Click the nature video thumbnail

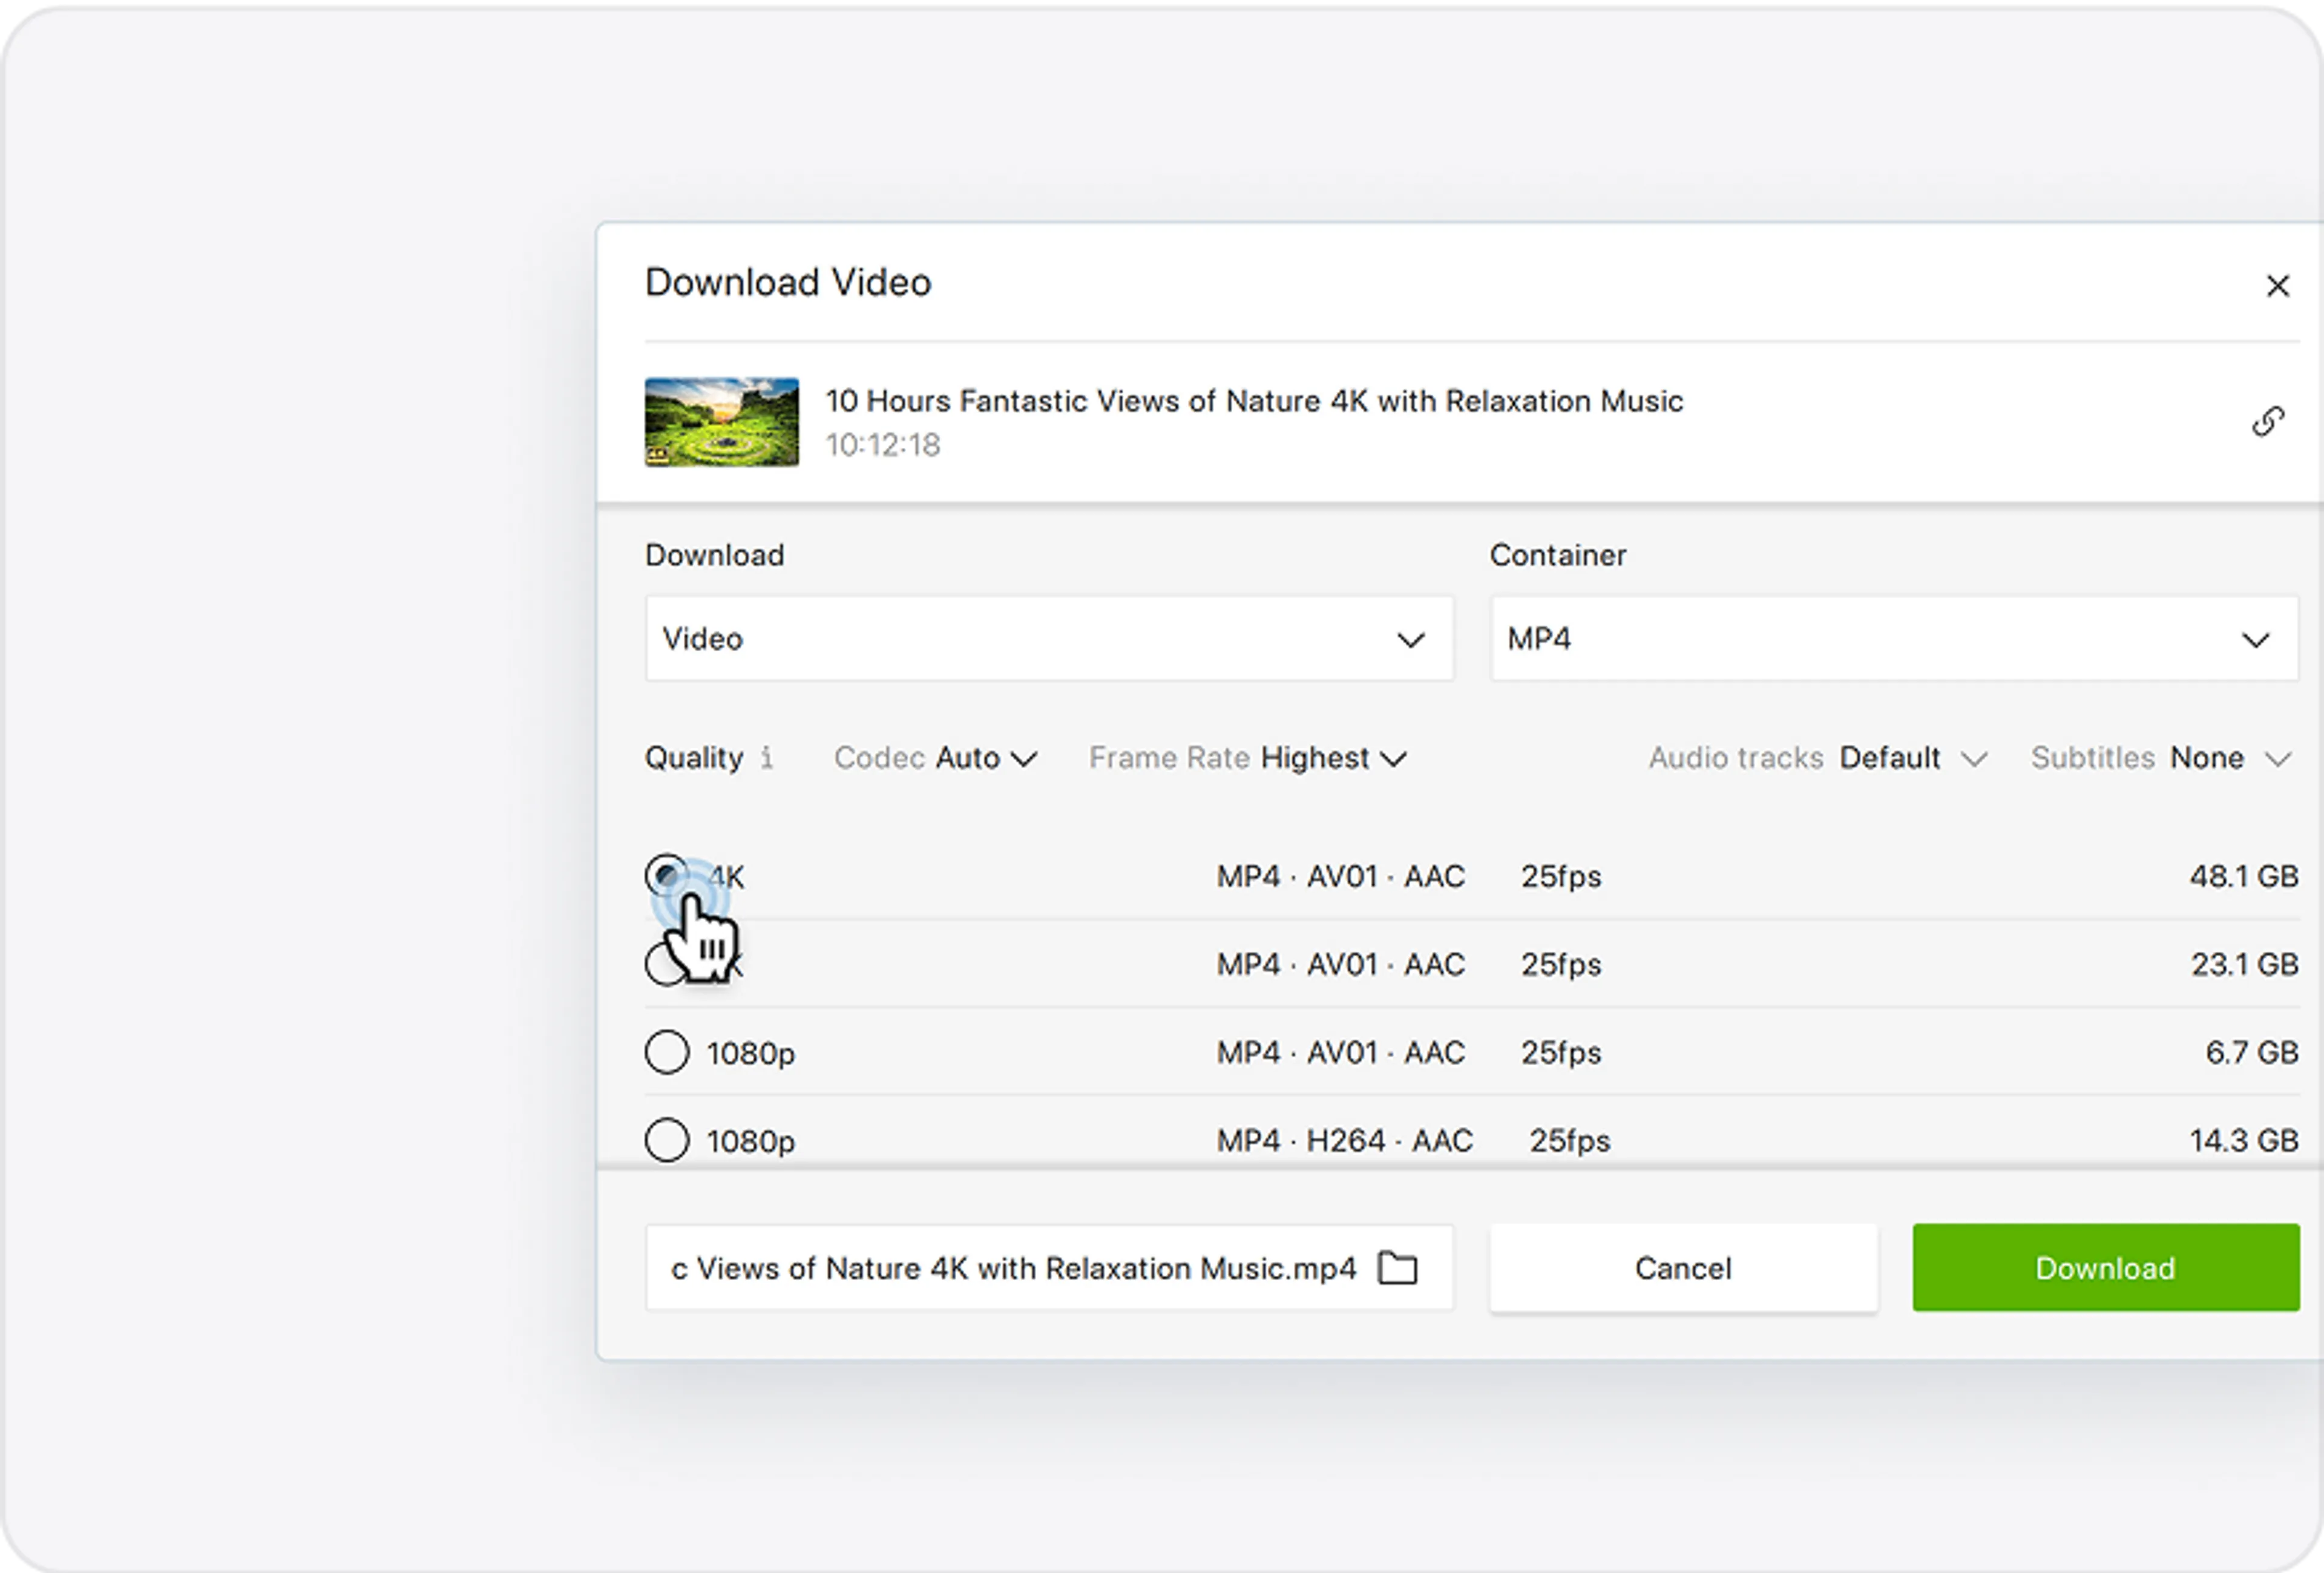721,421
